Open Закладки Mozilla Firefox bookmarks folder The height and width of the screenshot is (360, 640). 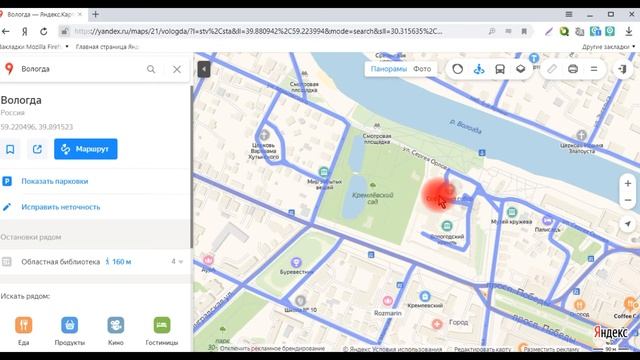pyautogui.click(x=33, y=47)
